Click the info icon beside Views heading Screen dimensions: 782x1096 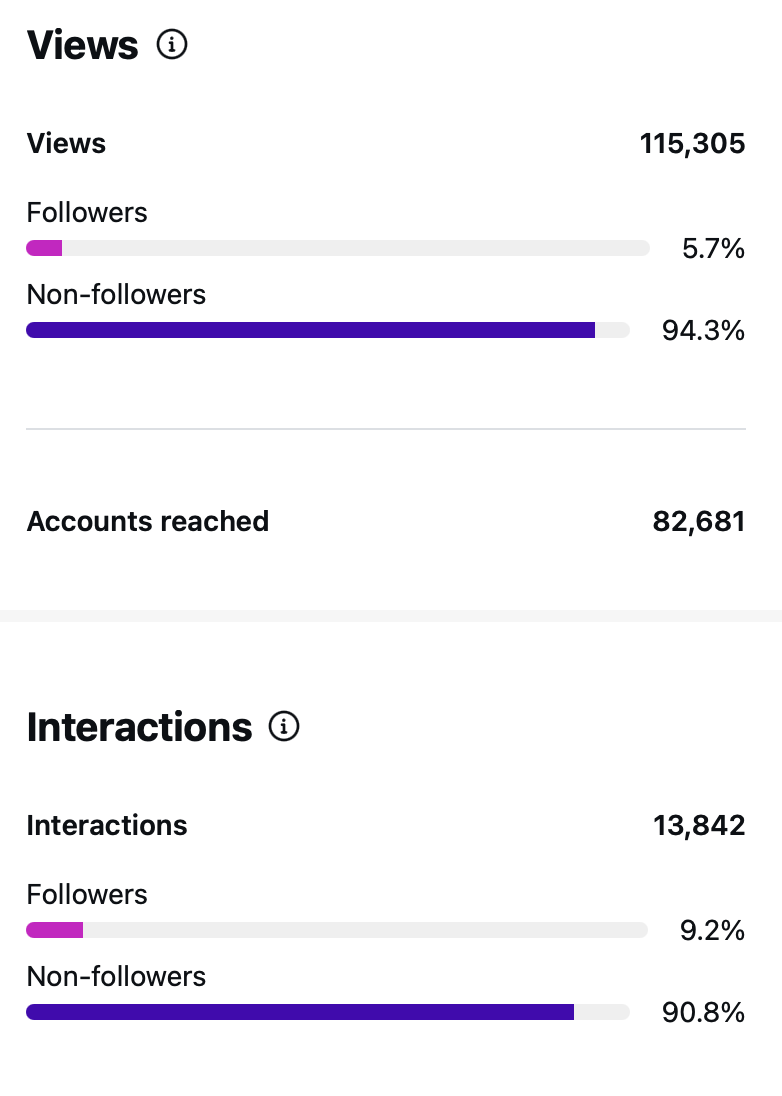coord(171,44)
